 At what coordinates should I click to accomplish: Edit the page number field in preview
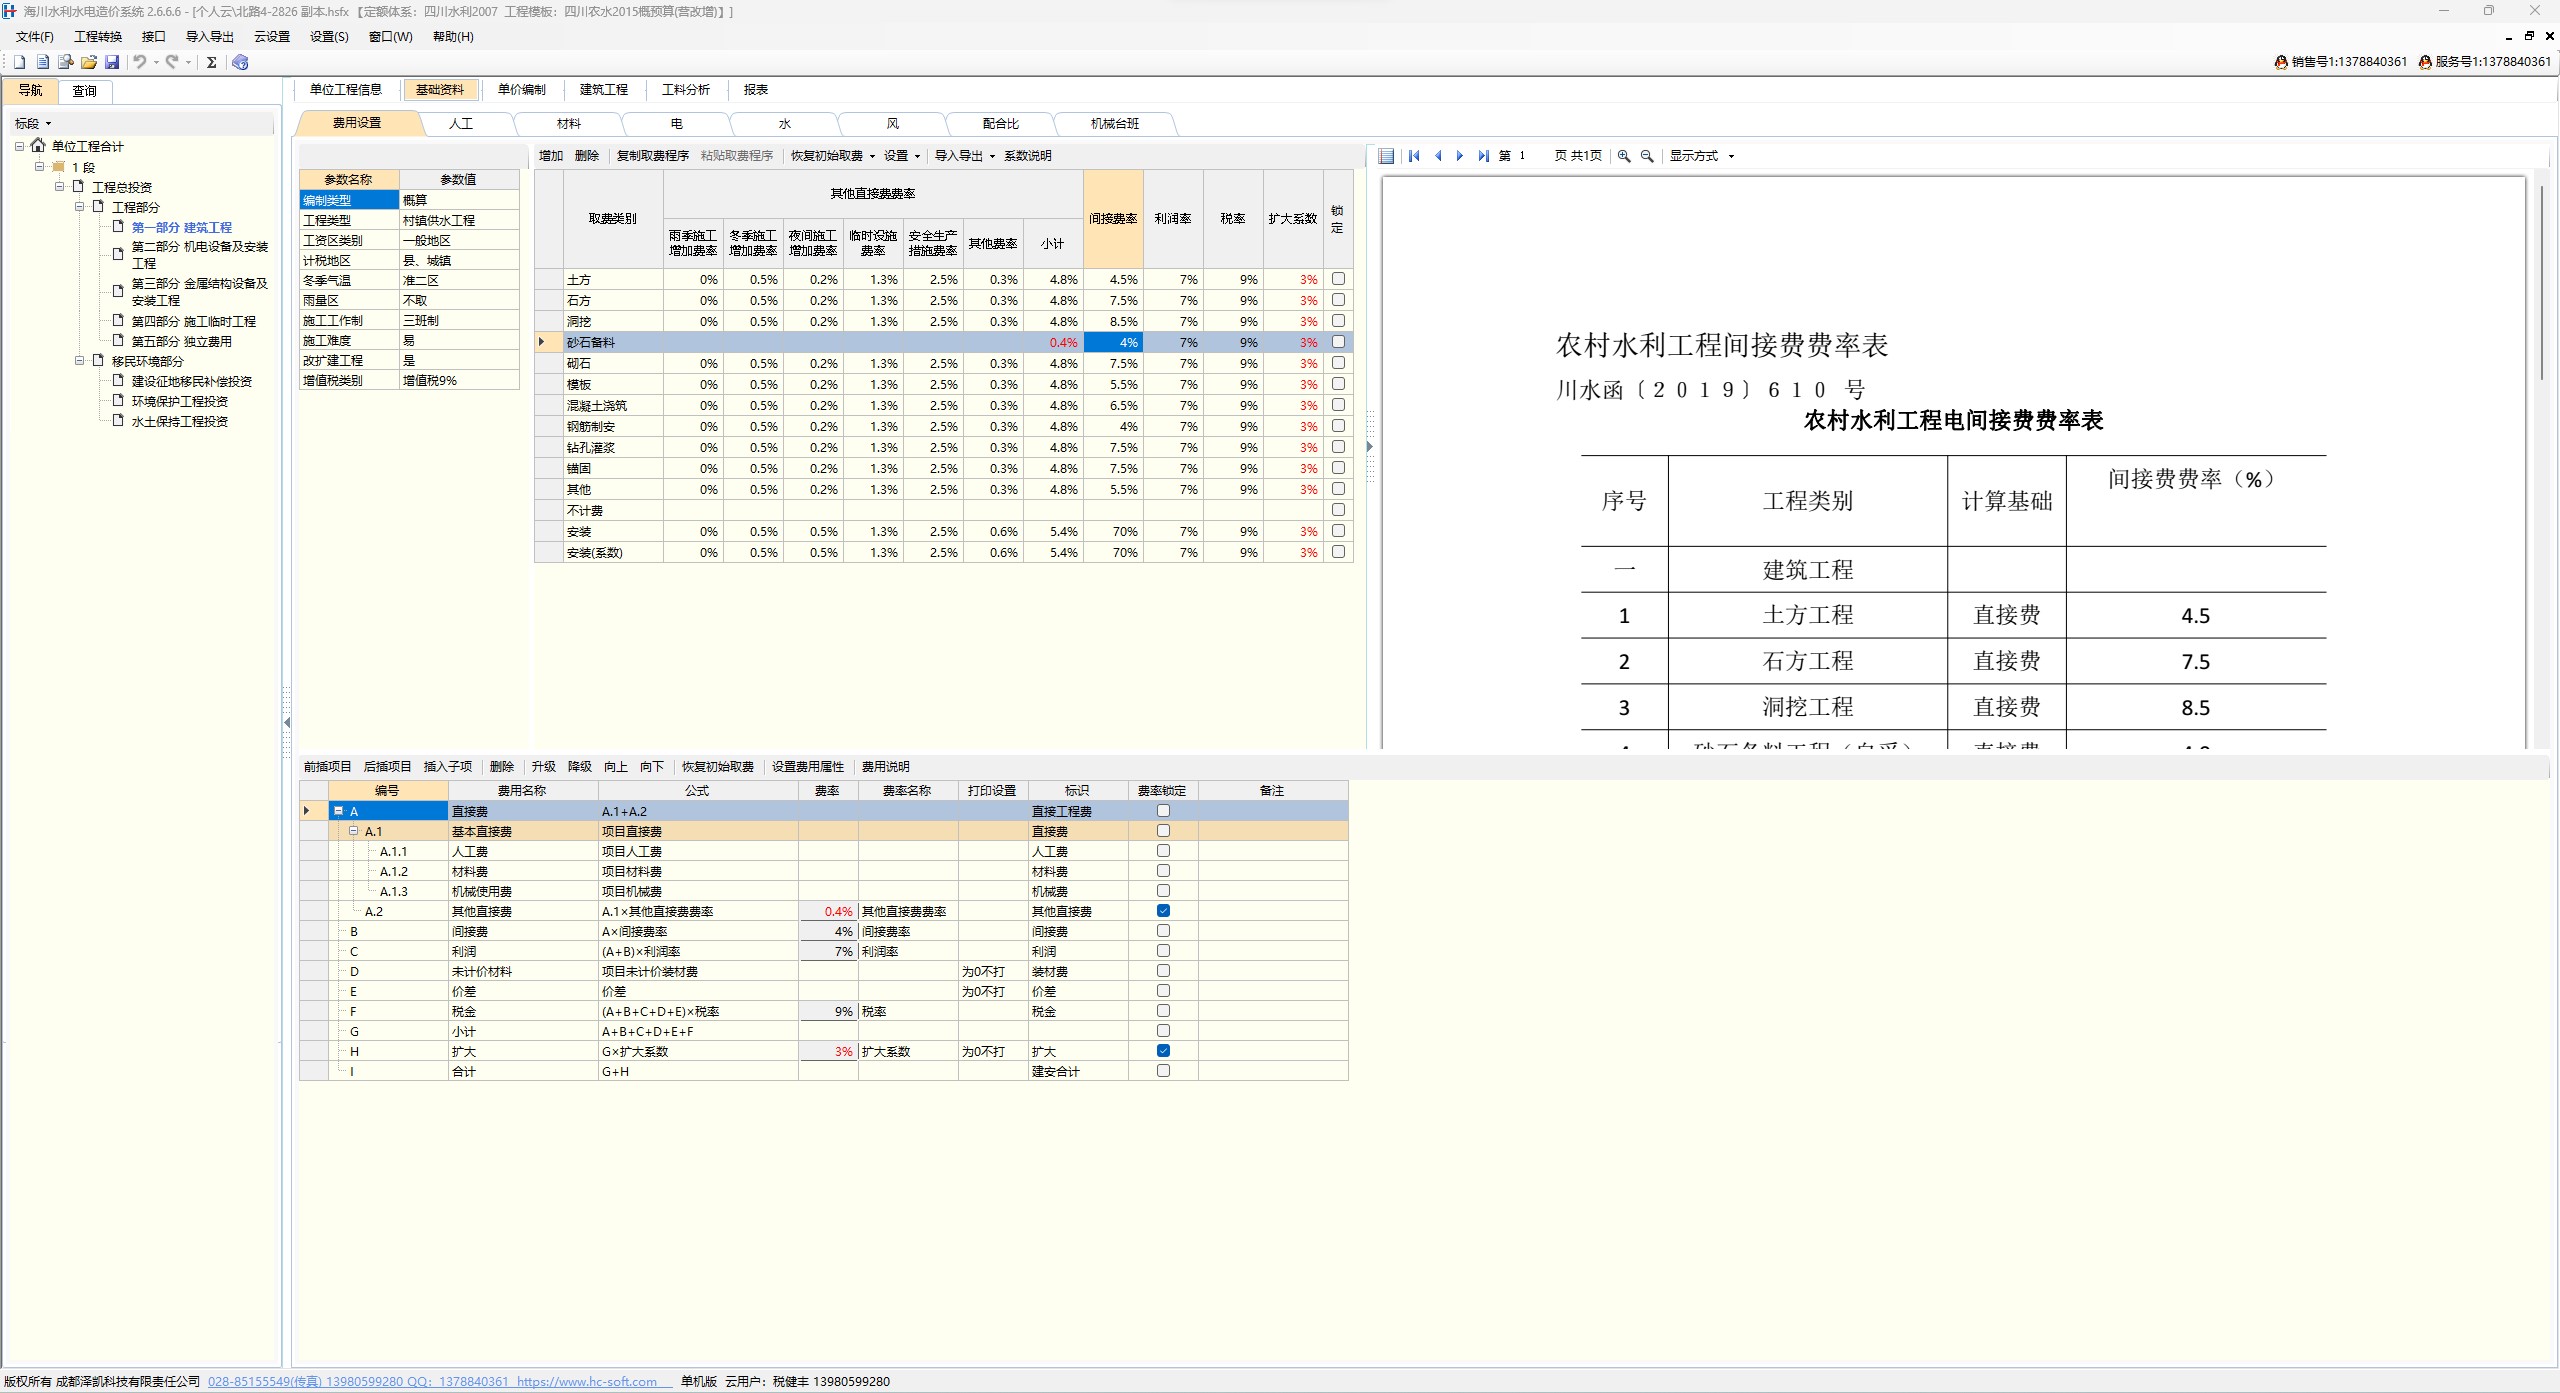click(x=1530, y=156)
